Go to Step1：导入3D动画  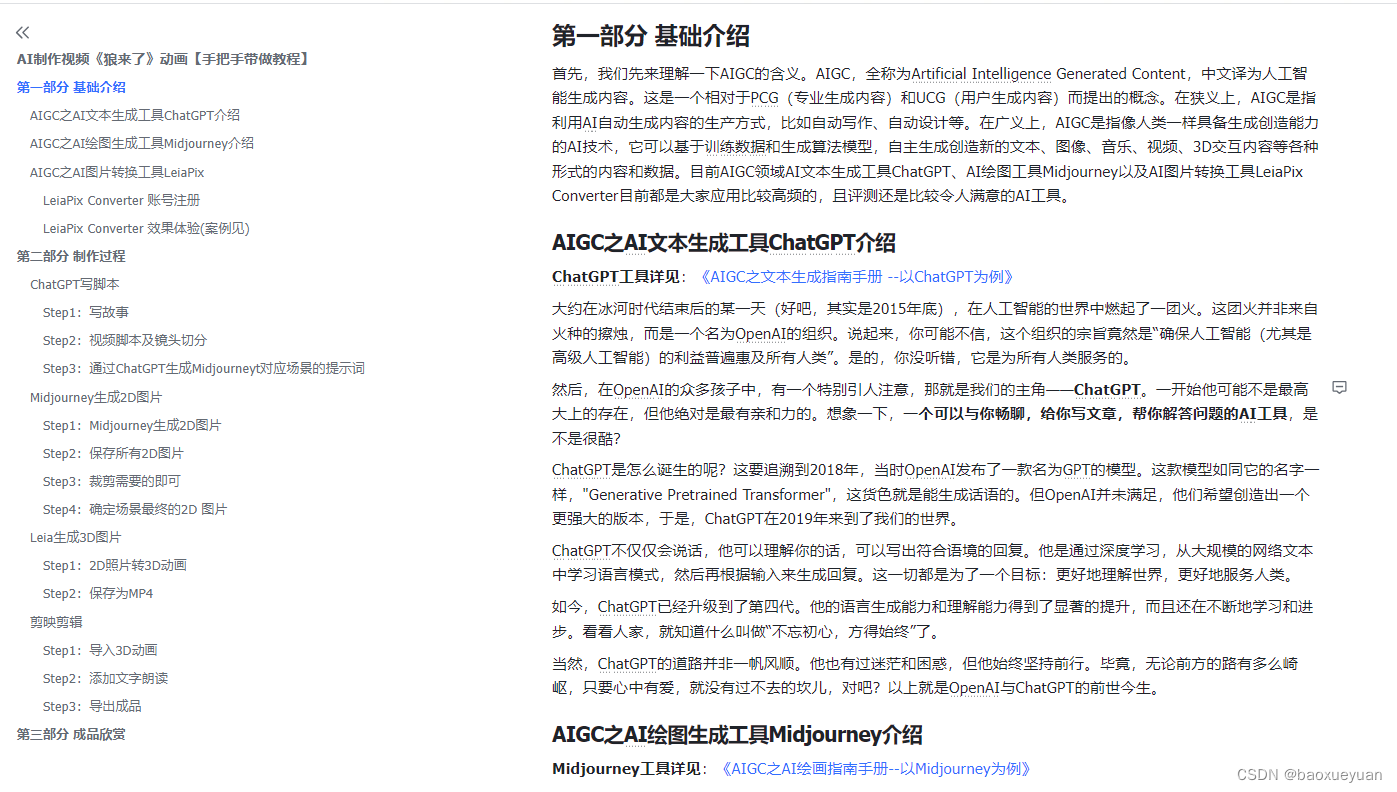(x=100, y=650)
